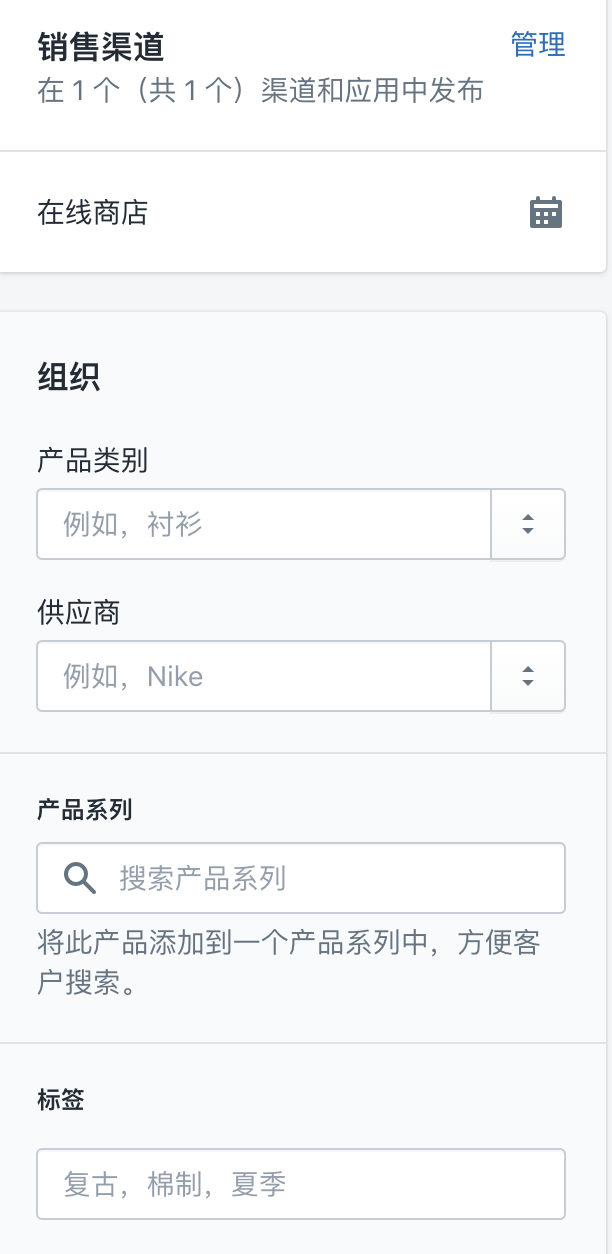
Task: Click the 标签 section label
Action: 61,1100
